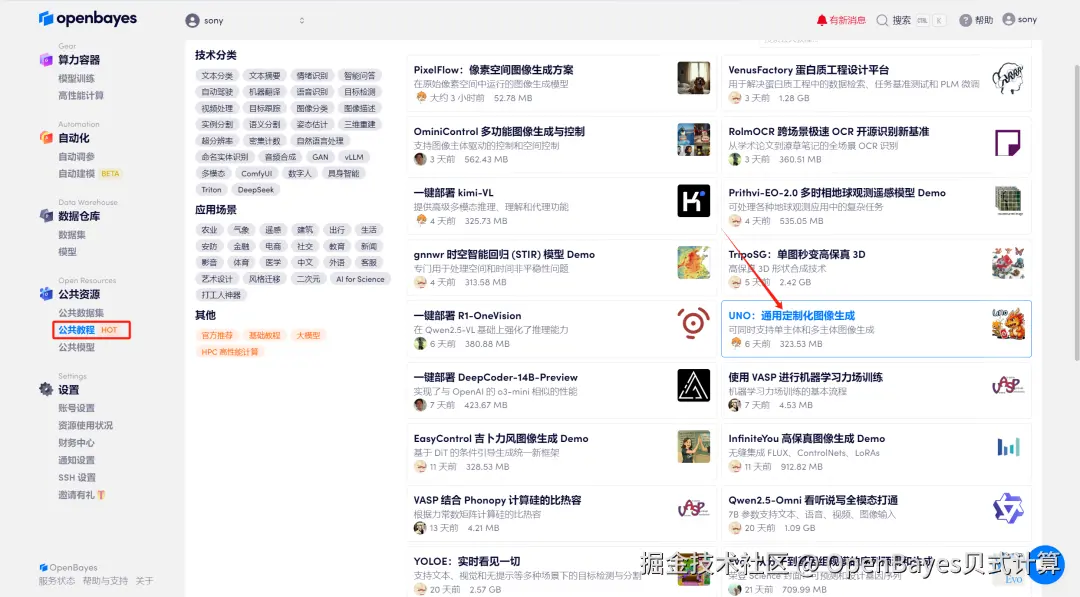
Task: Click the 帮助 question mark icon
Action: point(966,20)
